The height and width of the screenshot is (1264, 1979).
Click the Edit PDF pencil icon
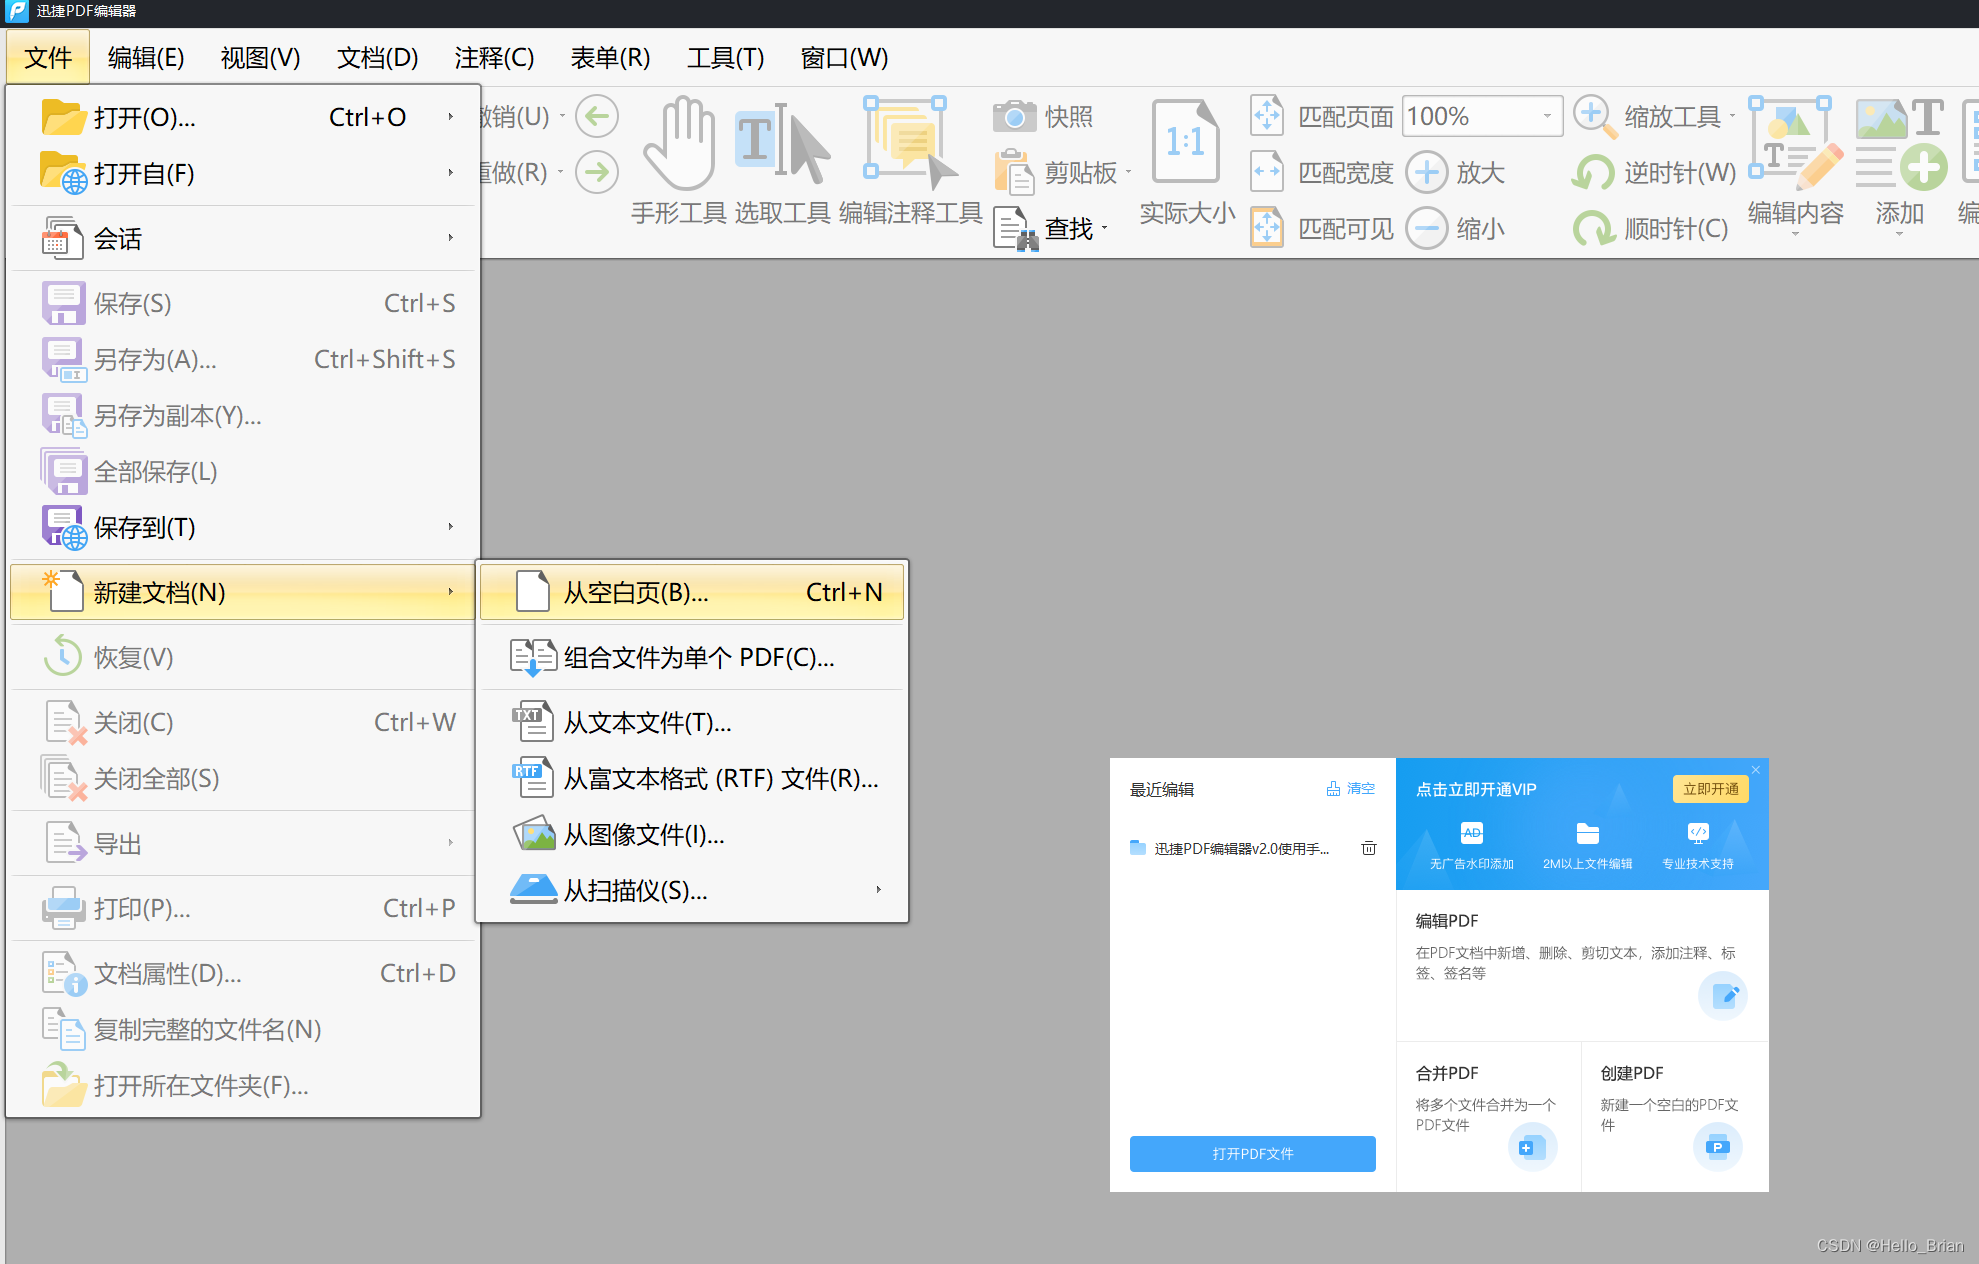pyautogui.click(x=1723, y=995)
